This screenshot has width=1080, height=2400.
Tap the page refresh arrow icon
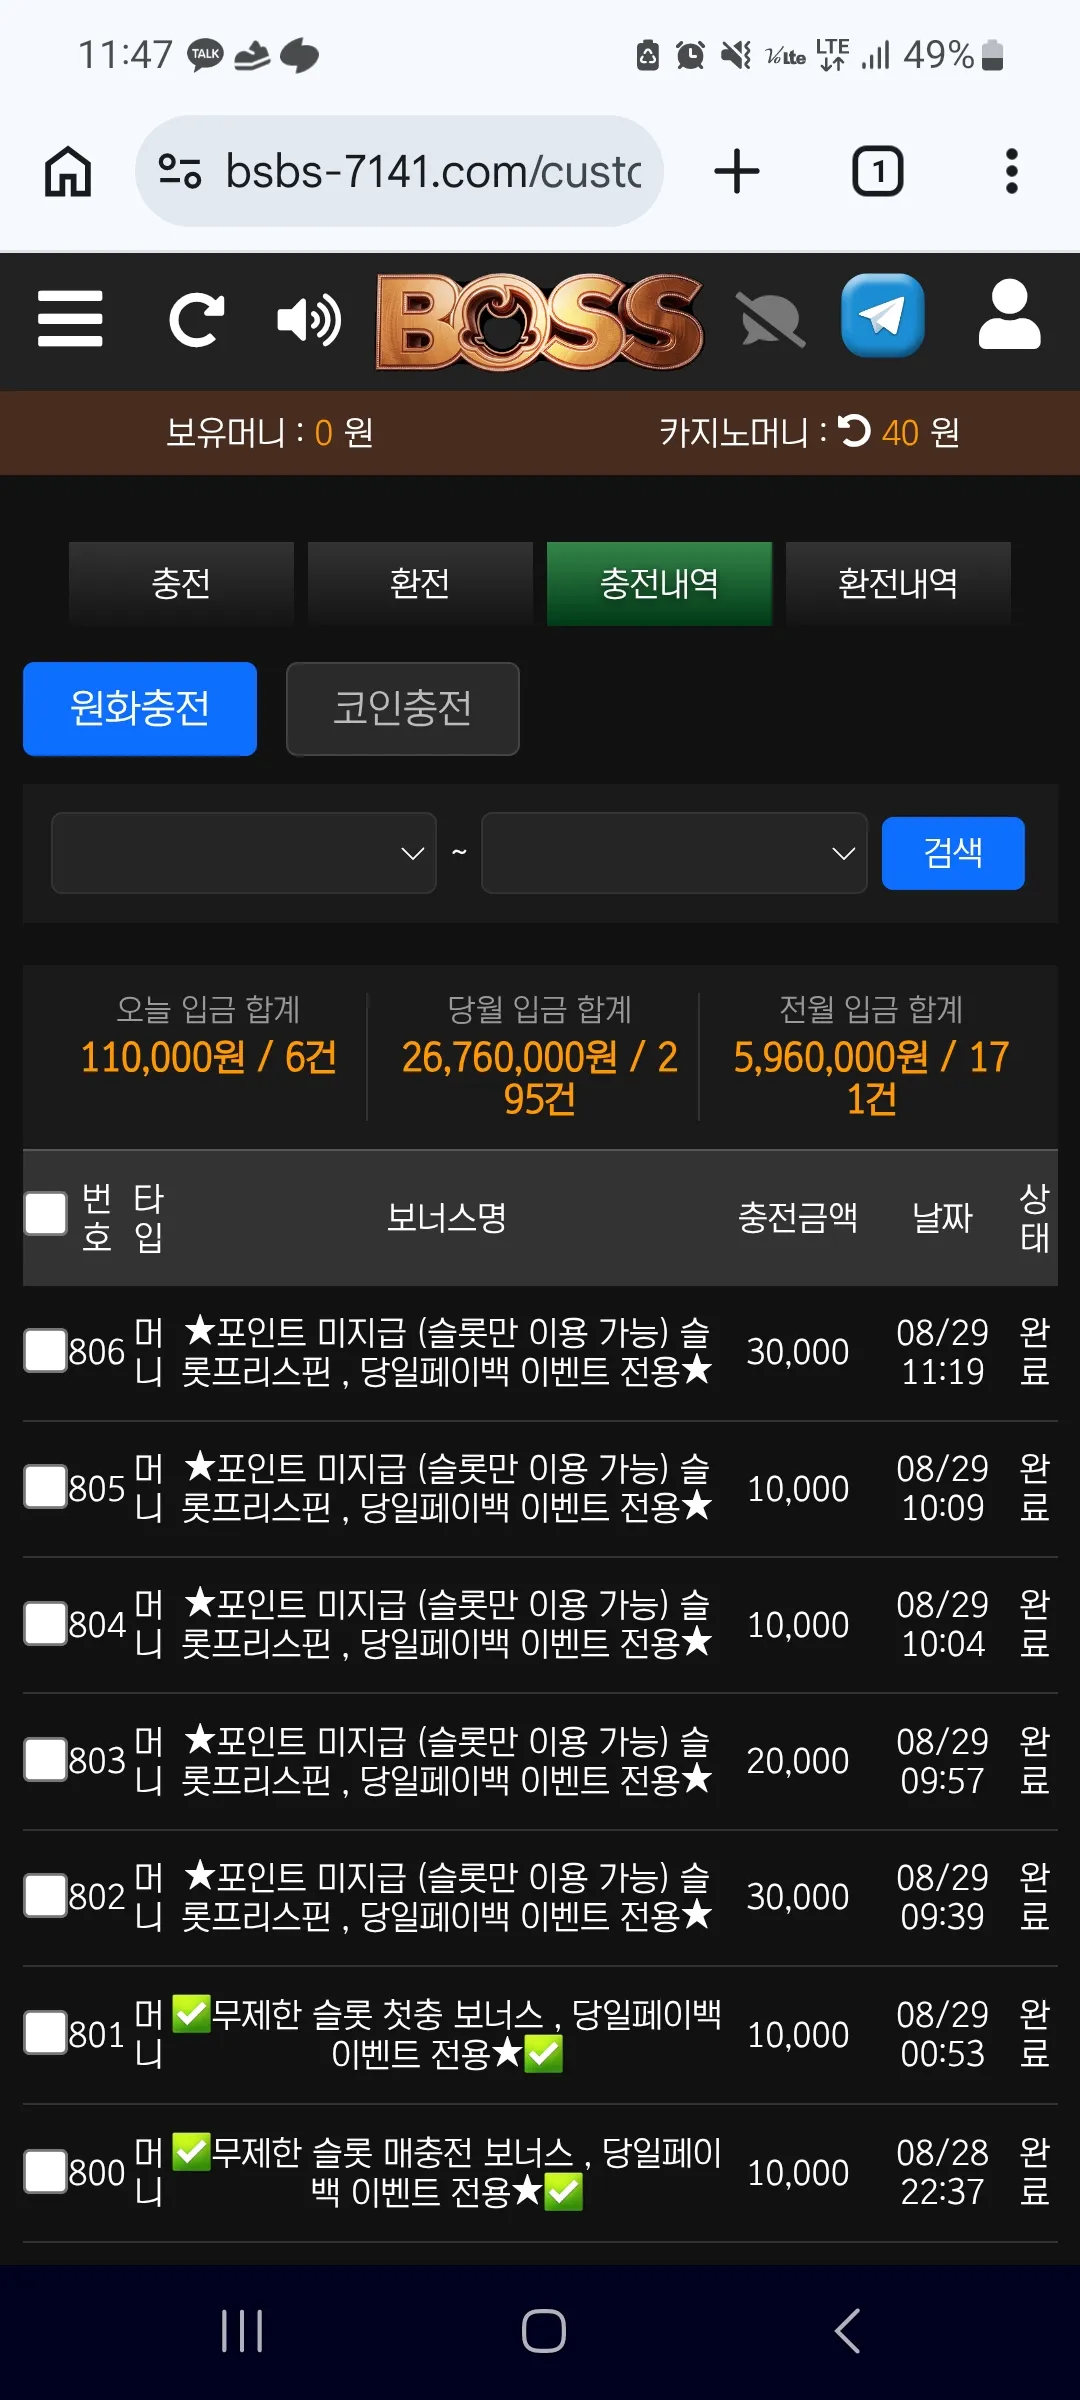[196, 320]
